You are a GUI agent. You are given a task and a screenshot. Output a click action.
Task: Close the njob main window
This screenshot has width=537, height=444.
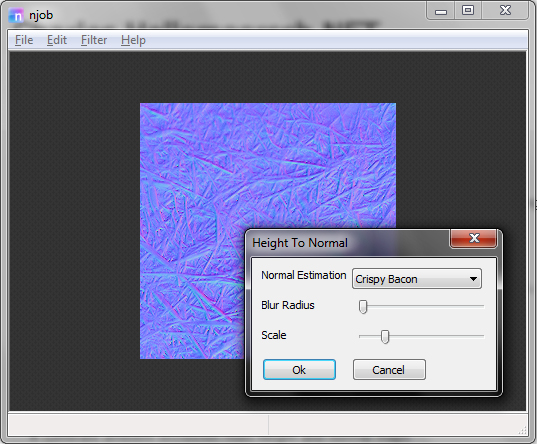pyautogui.click(x=505, y=11)
